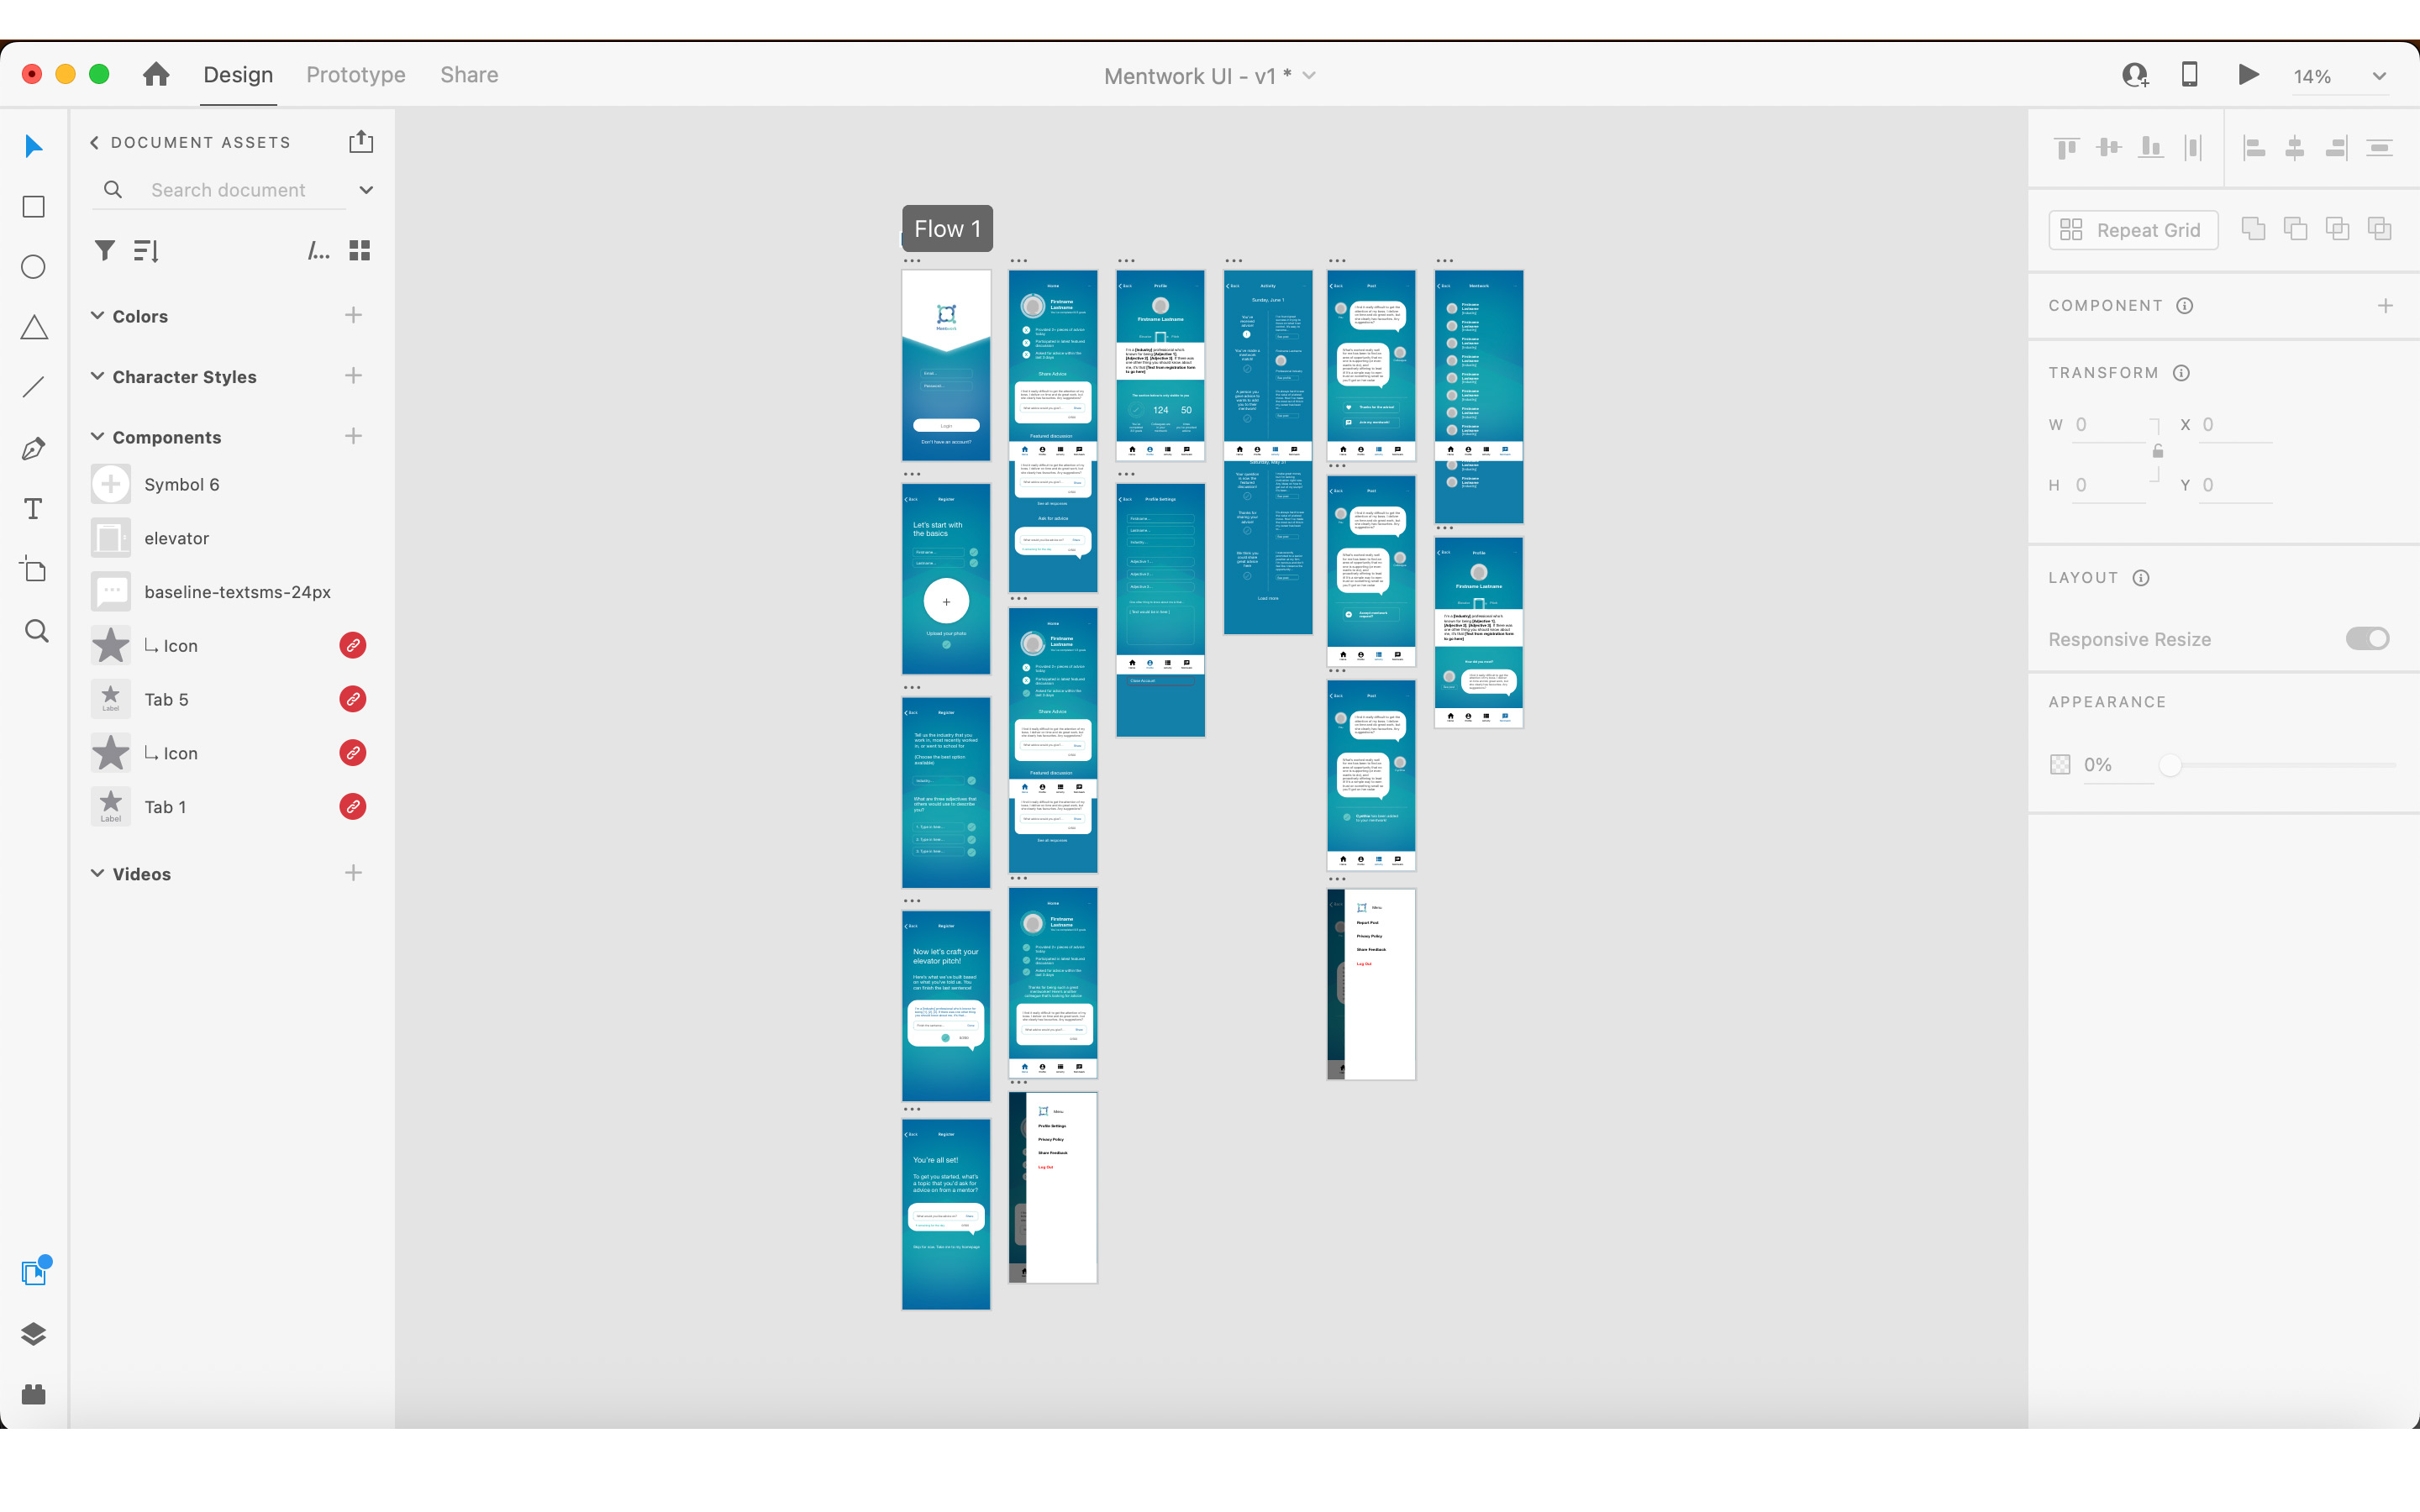Add a new video asset
Image resolution: width=2420 pixels, height=1512 pixels.
pyautogui.click(x=353, y=873)
